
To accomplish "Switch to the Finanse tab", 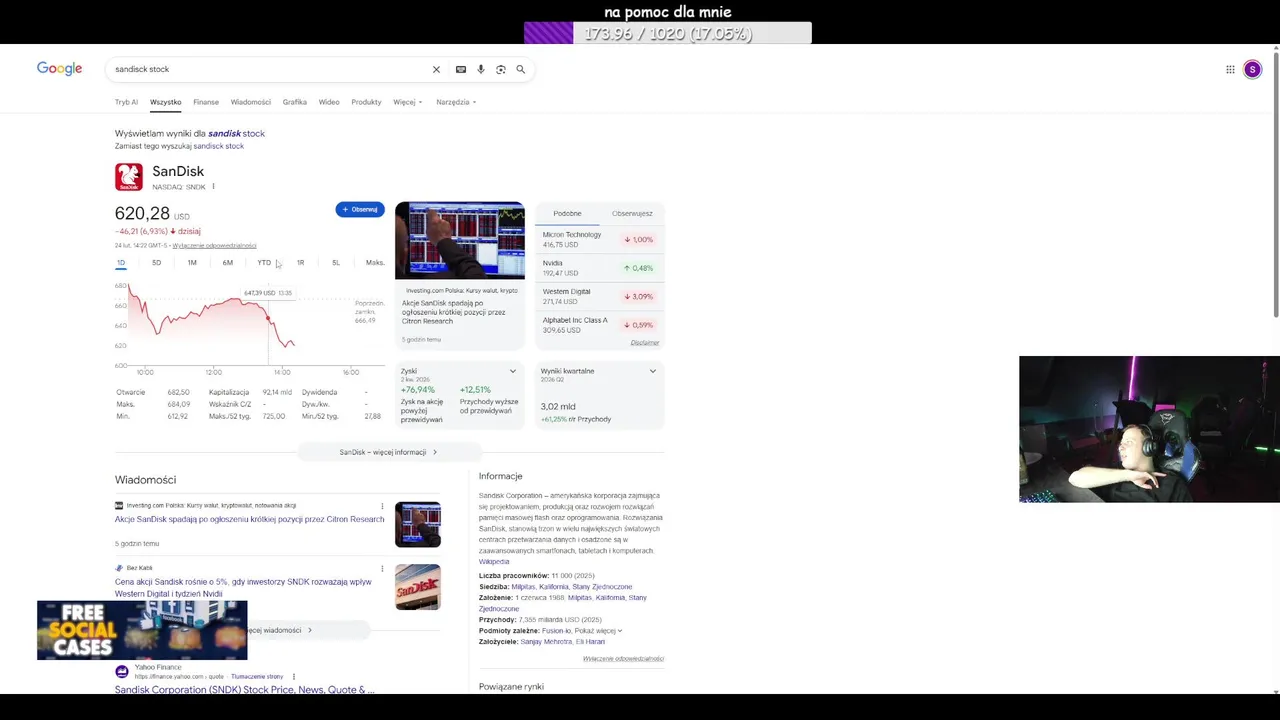I will [x=206, y=102].
